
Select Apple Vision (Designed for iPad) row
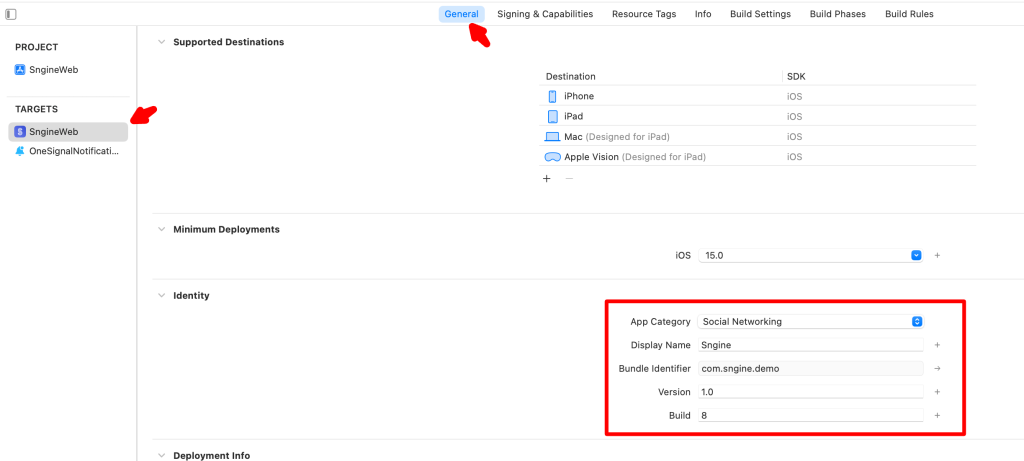click(x=758, y=157)
